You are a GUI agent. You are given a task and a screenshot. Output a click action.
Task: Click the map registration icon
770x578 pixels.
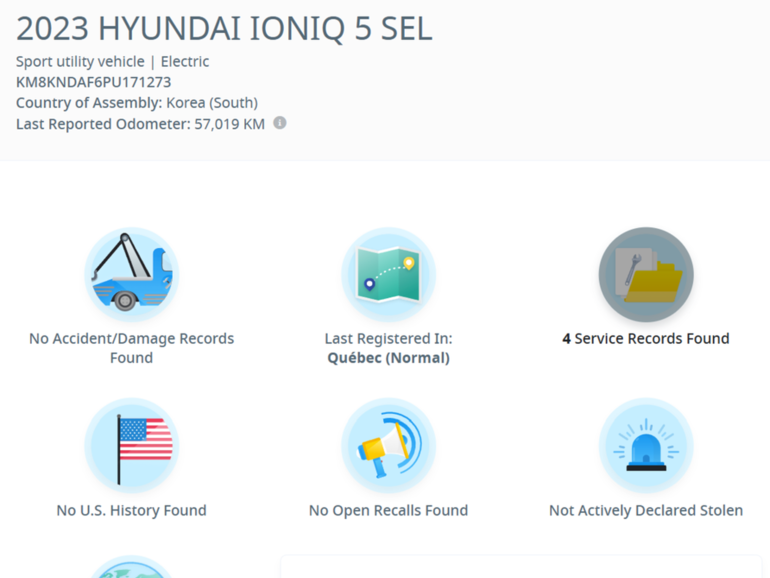(388, 274)
